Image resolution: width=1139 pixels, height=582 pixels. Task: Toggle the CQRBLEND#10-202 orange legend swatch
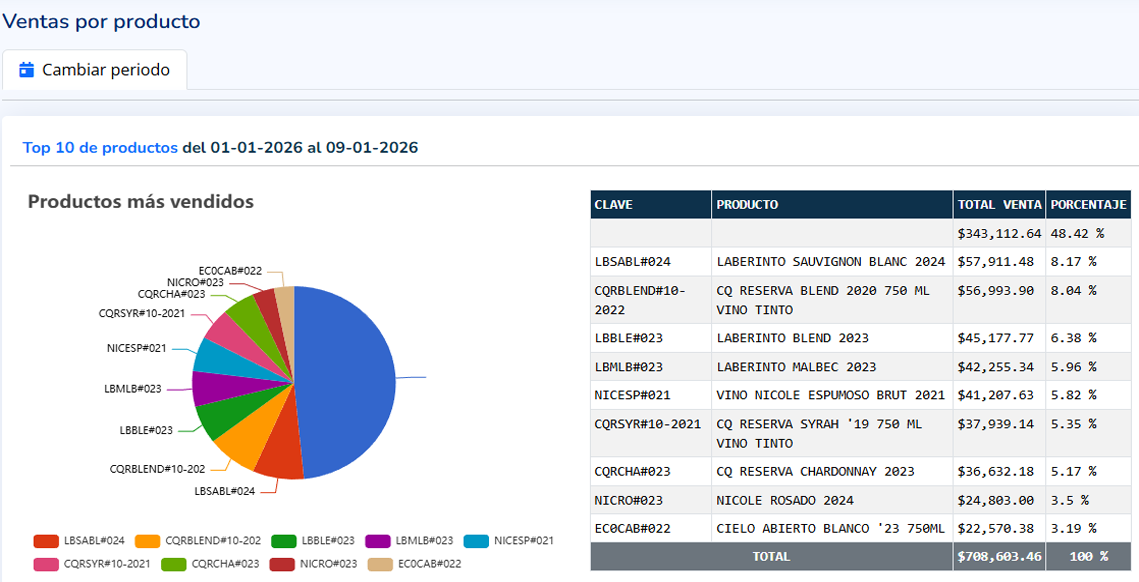(148, 541)
